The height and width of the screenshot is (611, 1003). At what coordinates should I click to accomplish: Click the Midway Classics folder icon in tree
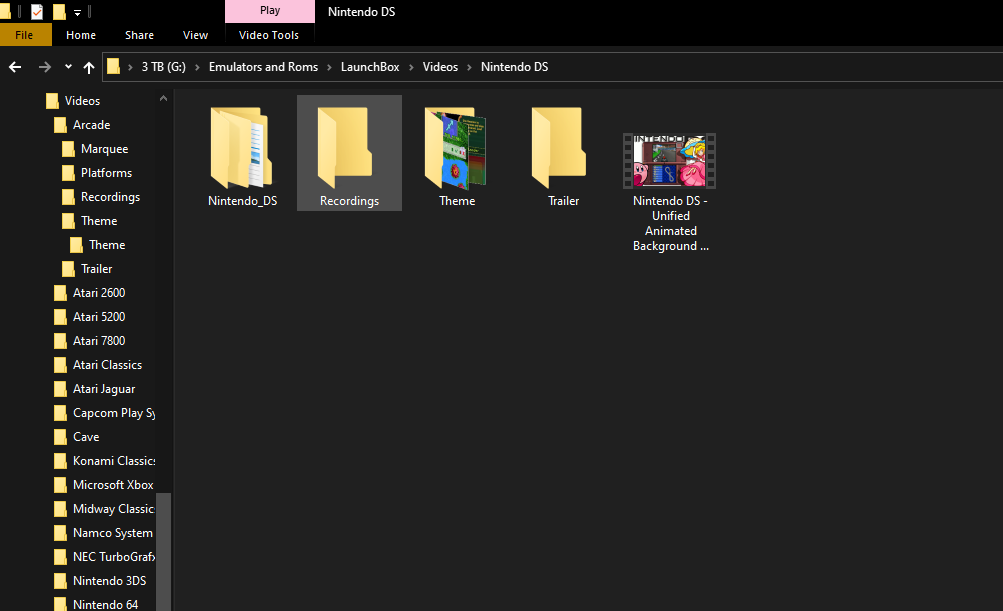(x=60, y=509)
